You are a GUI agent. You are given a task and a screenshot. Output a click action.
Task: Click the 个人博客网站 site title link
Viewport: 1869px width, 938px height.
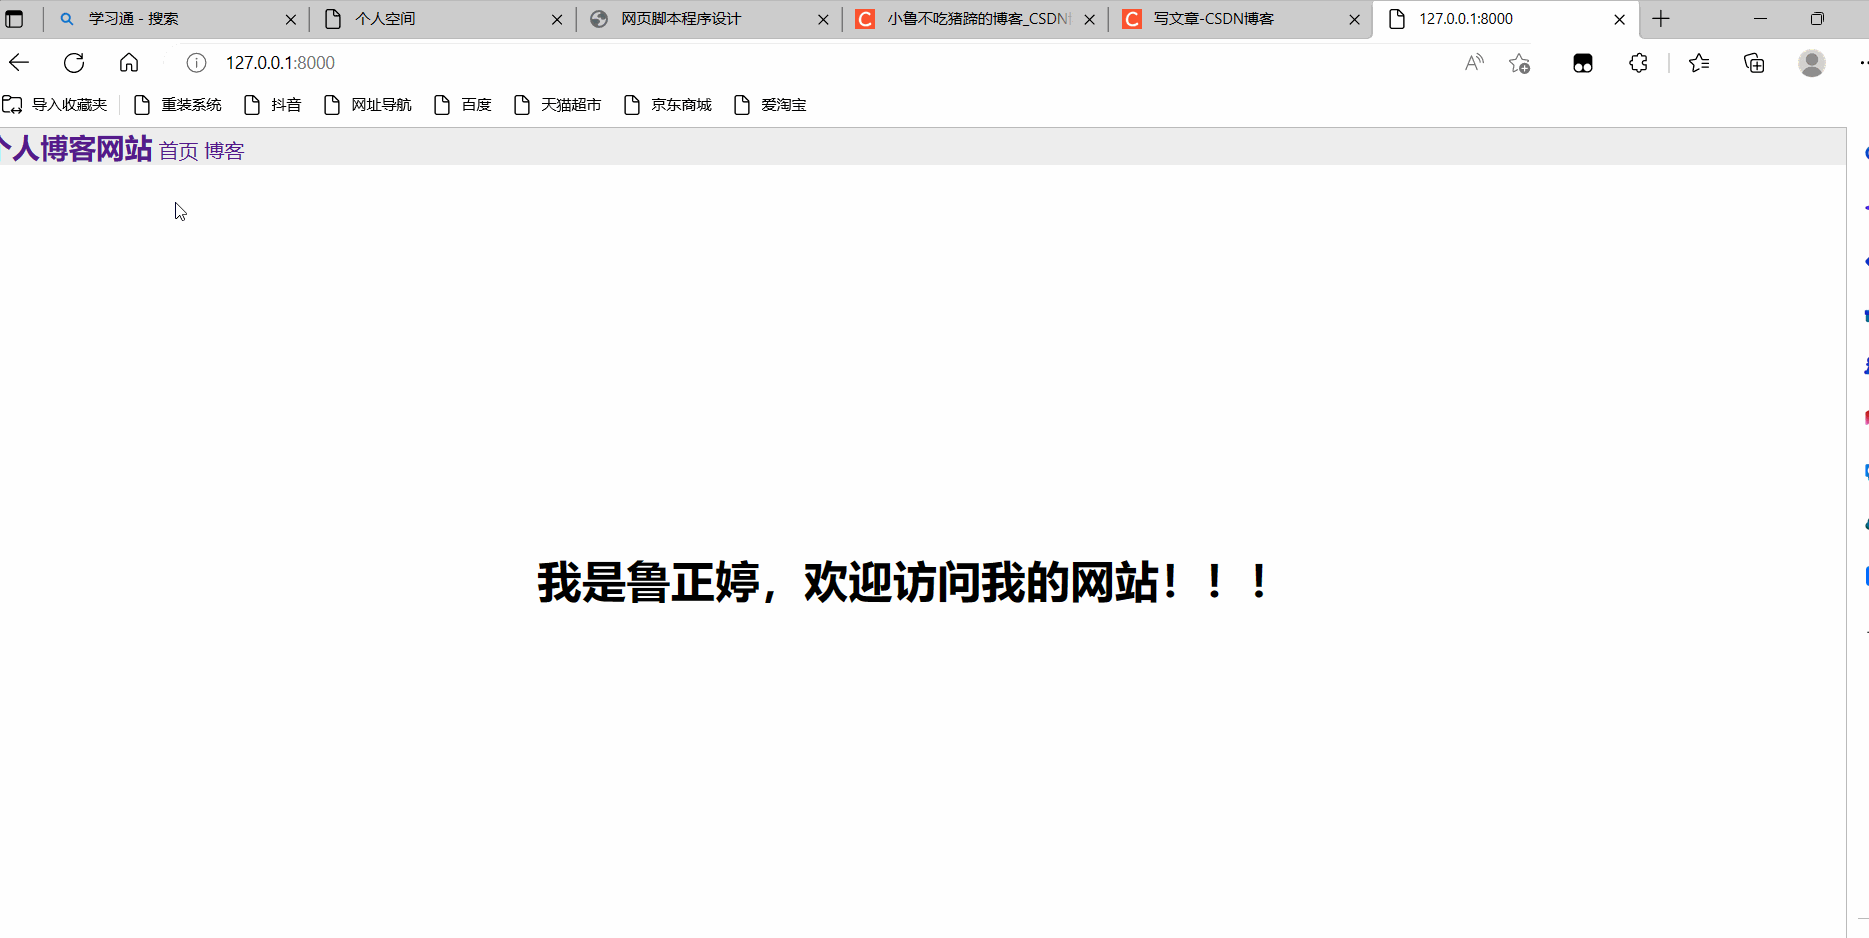click(76, 148)
